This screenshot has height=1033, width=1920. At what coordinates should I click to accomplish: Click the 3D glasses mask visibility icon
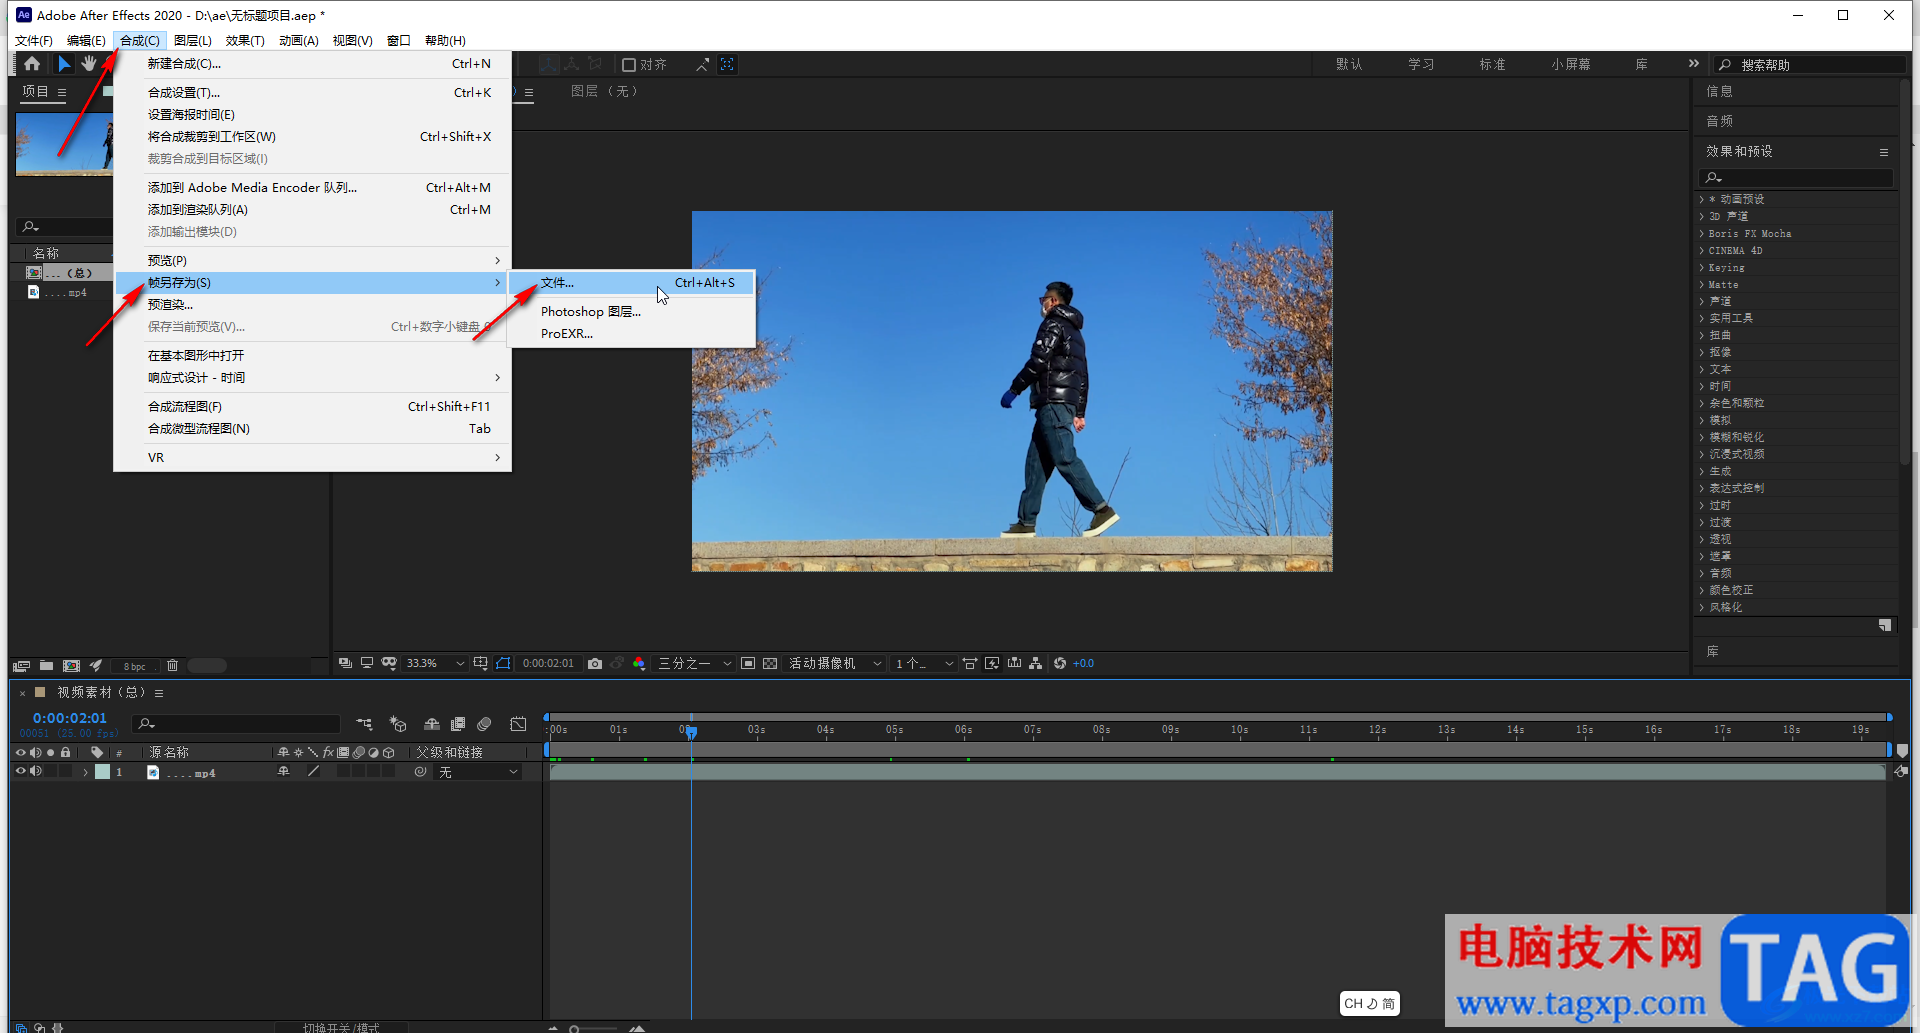pyautogui.click(x=389, y=663)
